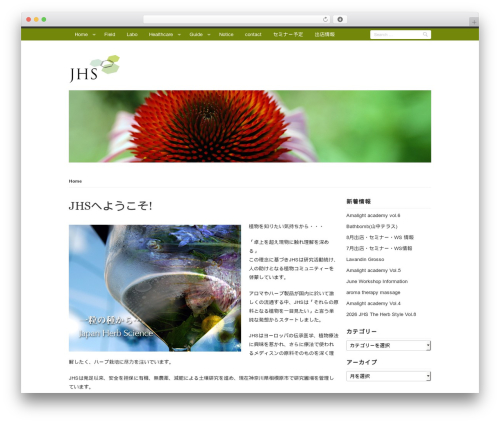Image resolution: width=500 pixels, height=423 pixels.
Task: Click the 新着情報 sidebar heading
Action: (359, 201)
